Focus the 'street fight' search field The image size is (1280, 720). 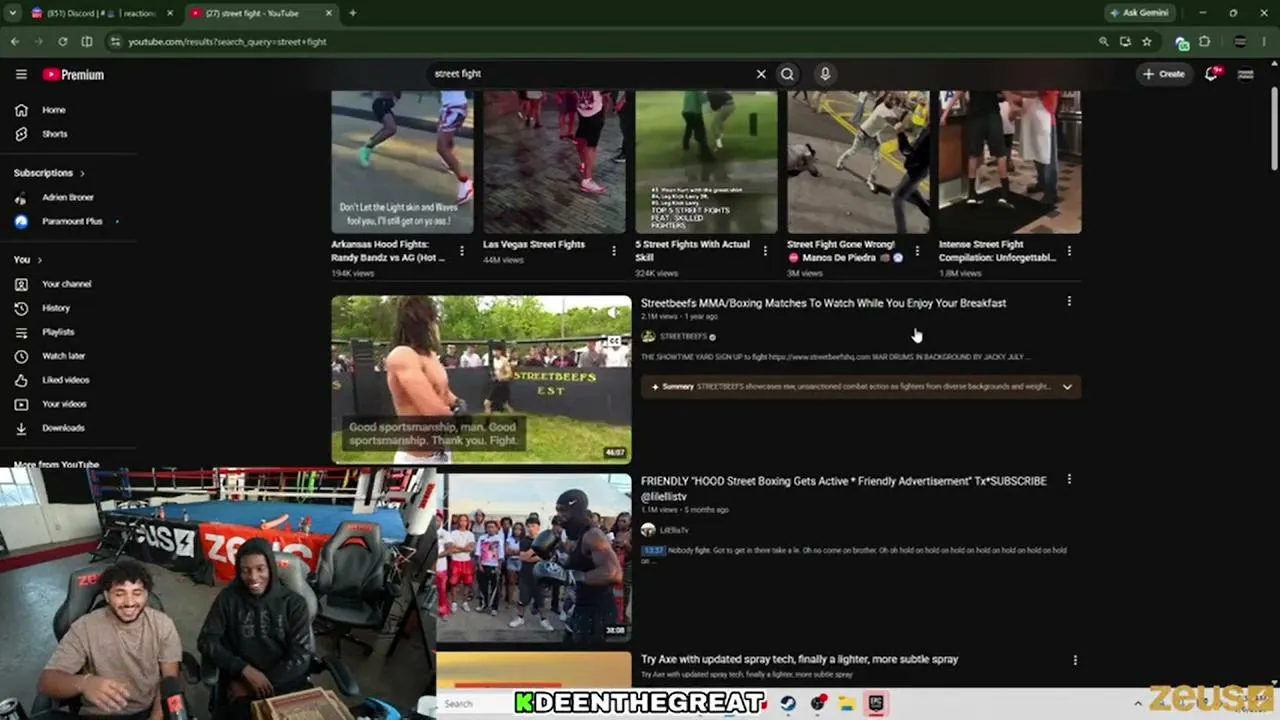coord(590,74)
